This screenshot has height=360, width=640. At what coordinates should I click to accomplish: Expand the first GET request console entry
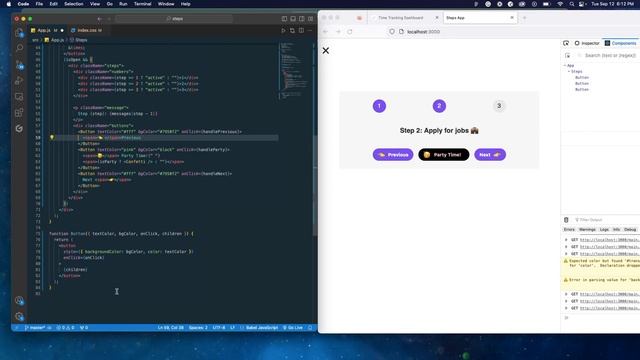(566, 240)
